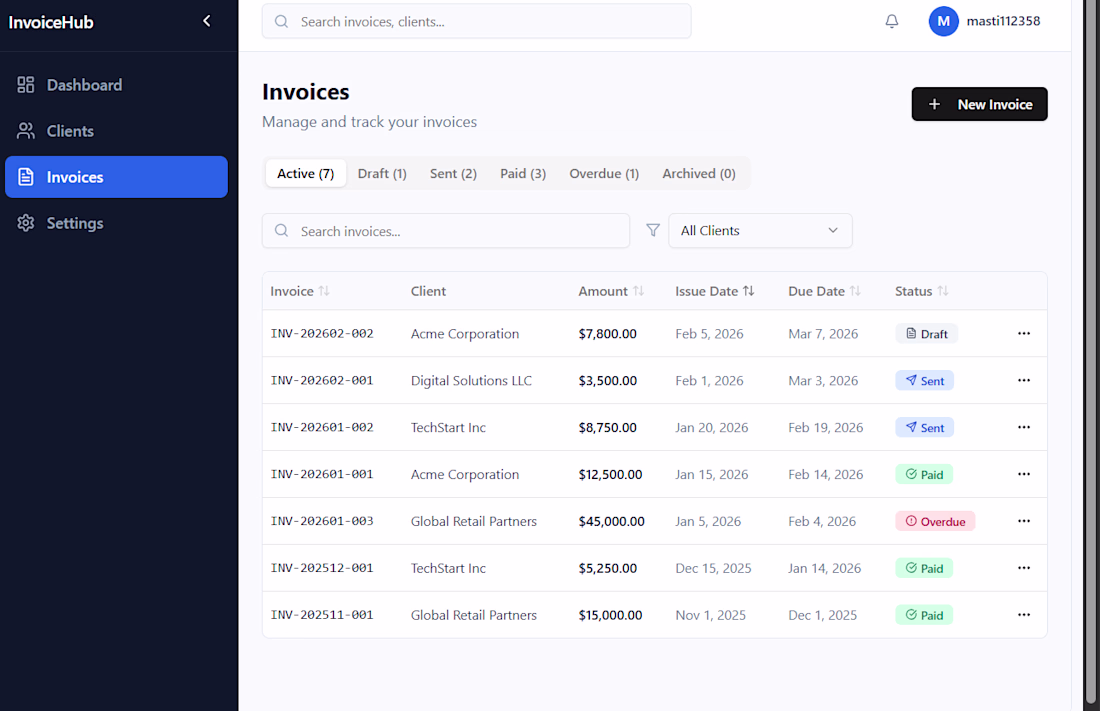Screen dimensions: 1100x711
Task: Sort by Issue Date column arrows
Action: click(x=749, y=291)
